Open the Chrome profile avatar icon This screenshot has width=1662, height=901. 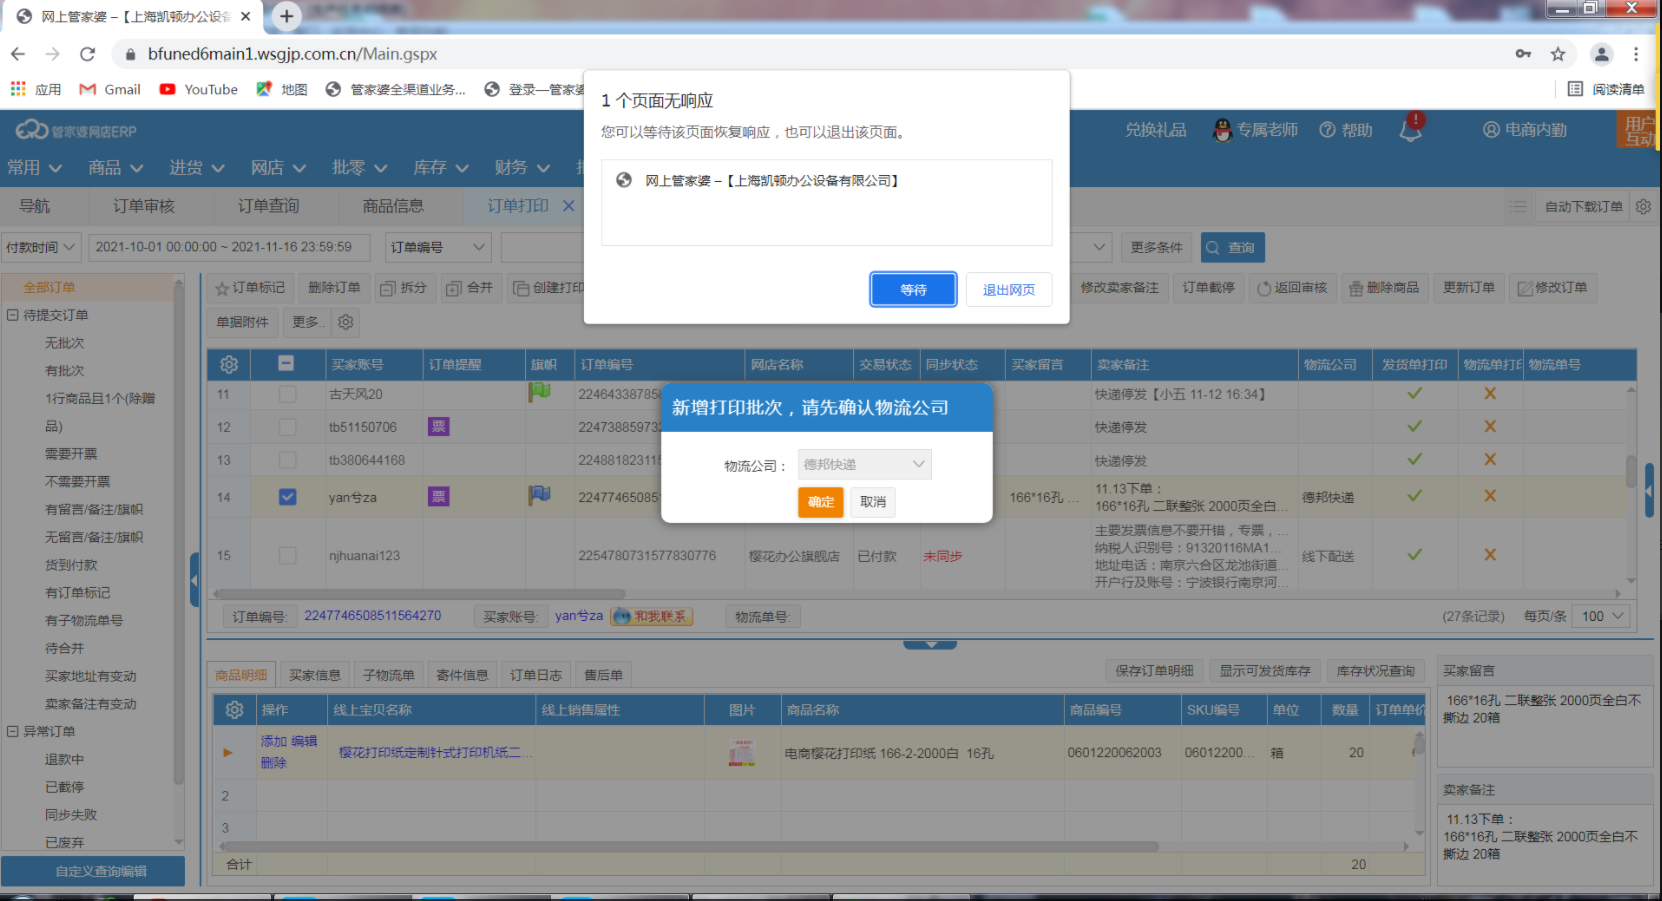[x=1601, y=54]
